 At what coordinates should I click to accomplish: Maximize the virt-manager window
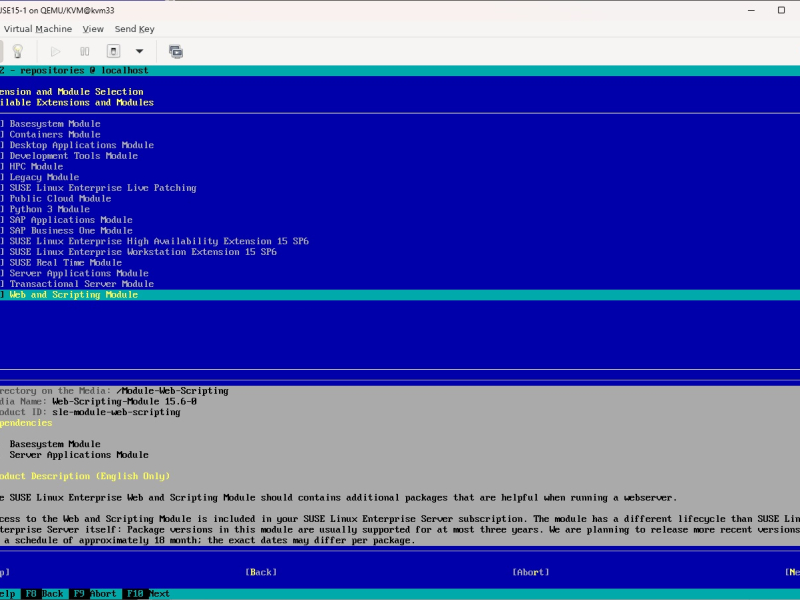coord(781,10)
